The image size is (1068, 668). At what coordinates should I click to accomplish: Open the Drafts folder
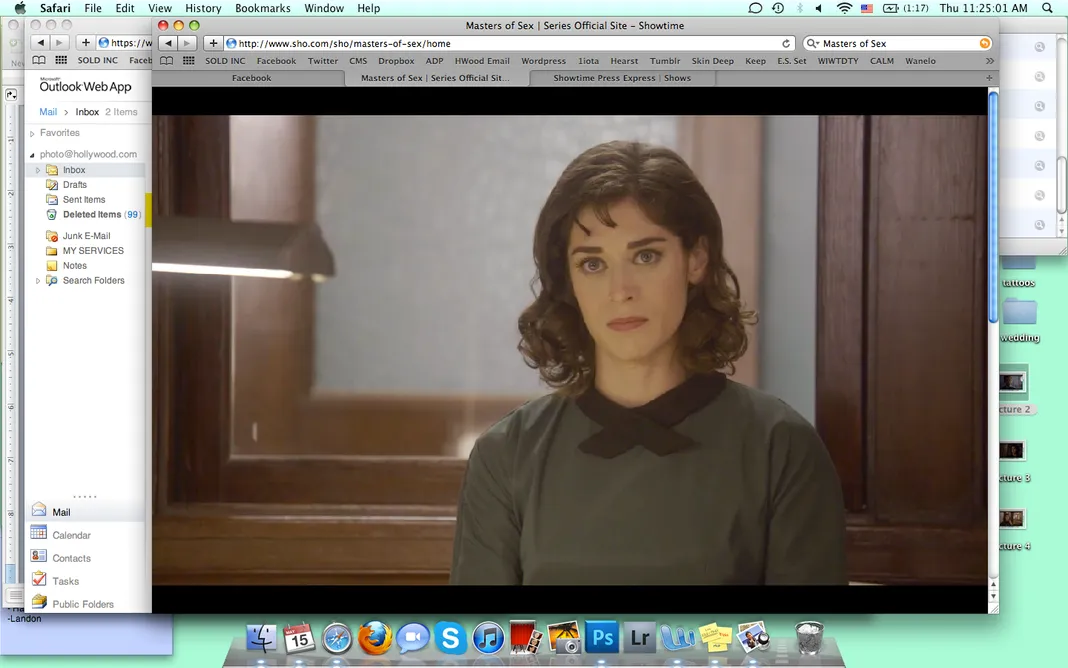pyautogui.click(x=75, y=185)
